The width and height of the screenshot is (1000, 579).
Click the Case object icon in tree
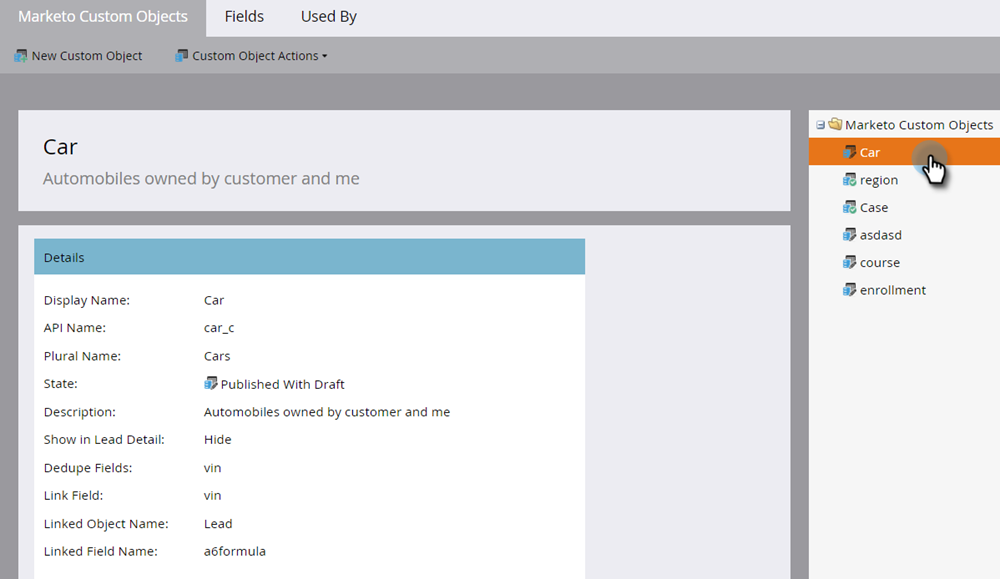(849, 207)
